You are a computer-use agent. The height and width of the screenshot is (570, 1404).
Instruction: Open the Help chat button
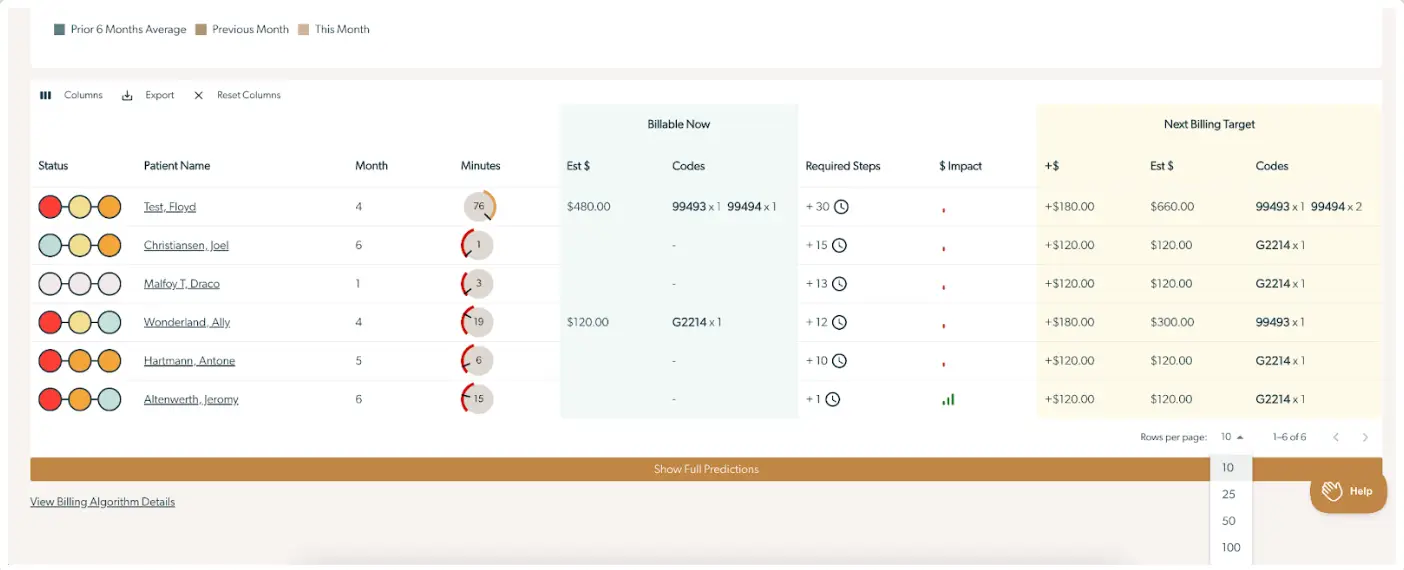pyautogui.click(x=1348, y=491)
